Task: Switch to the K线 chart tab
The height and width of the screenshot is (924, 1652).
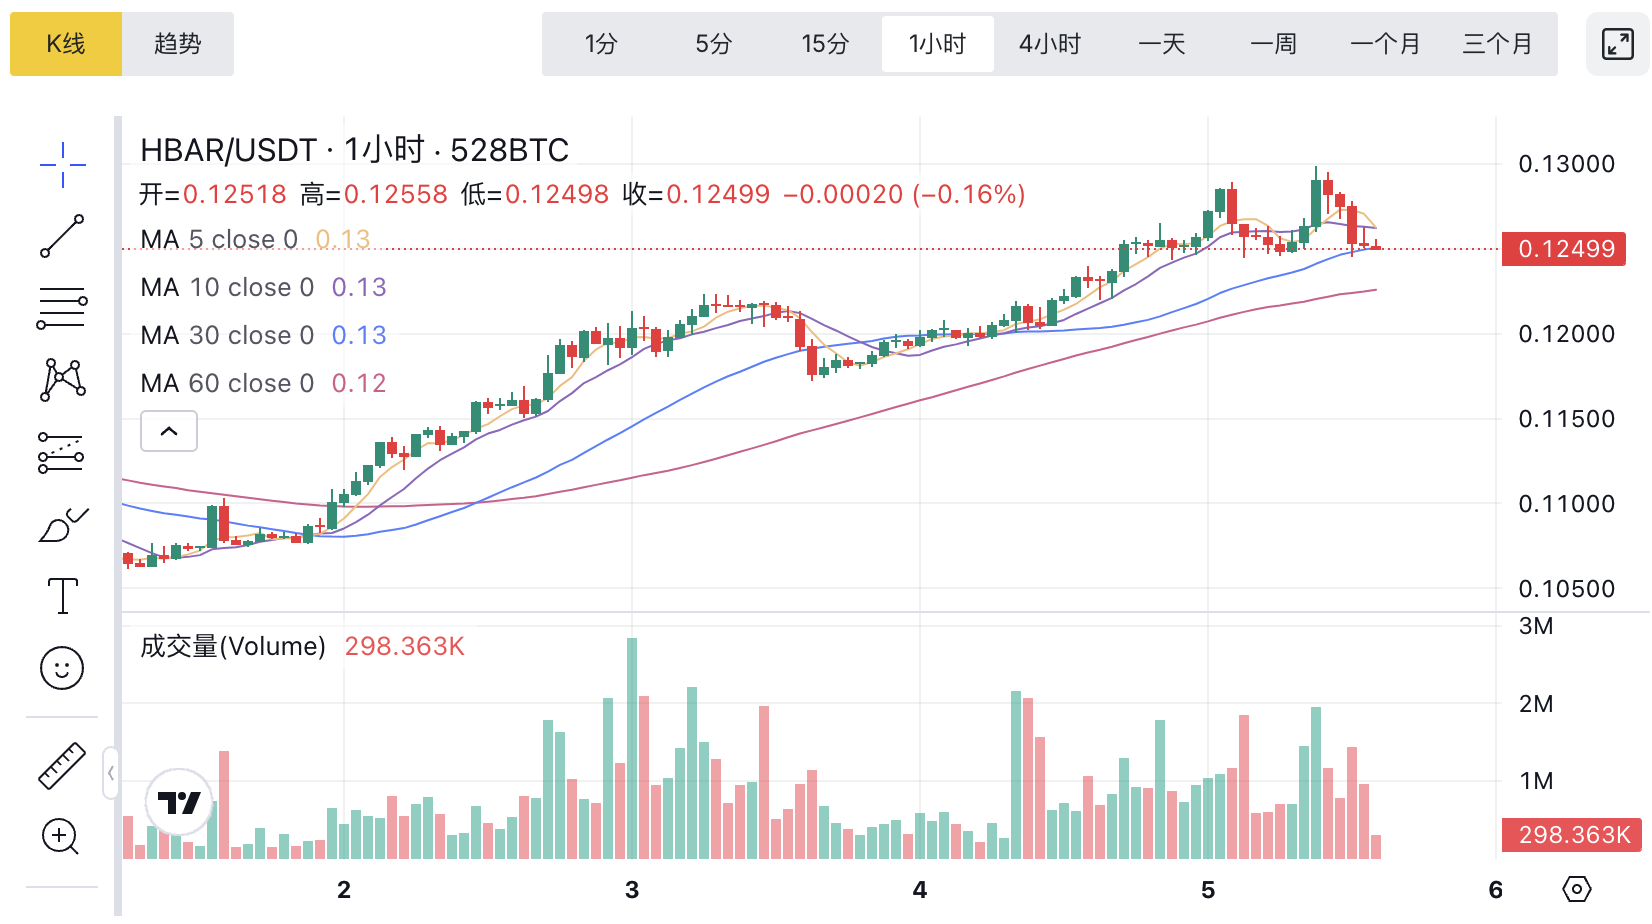Action: click(66, 44)
